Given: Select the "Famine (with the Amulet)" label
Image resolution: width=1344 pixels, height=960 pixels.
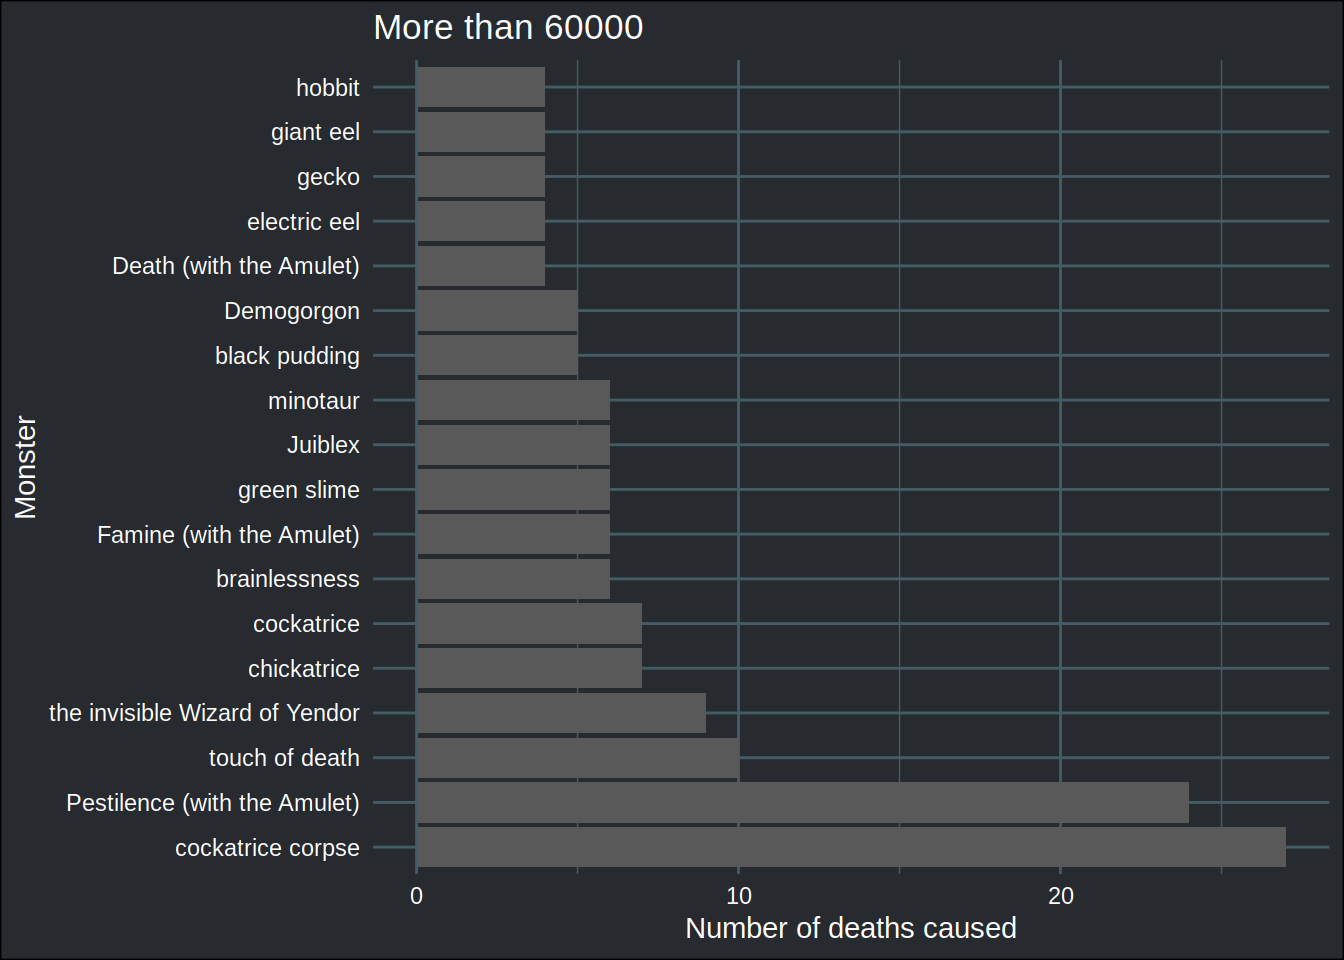Looking at the screenshot, I should coord(228,535).
